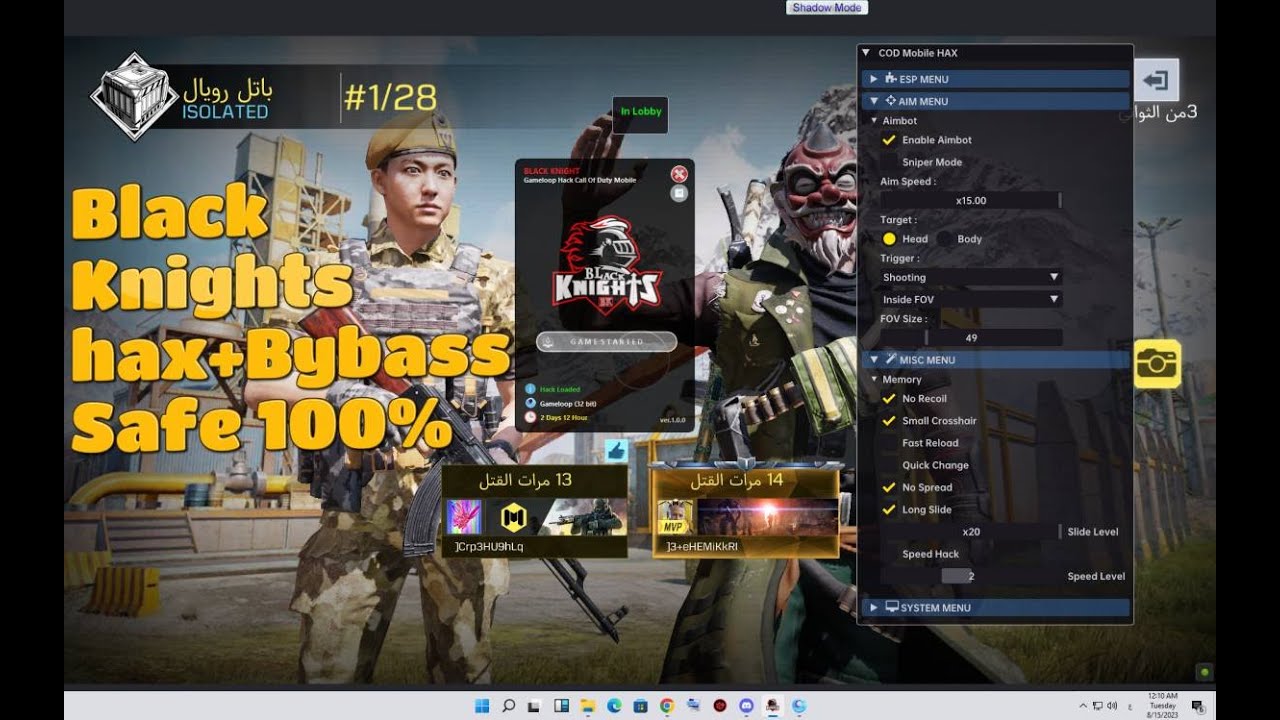Expand the SYSTEM MENU section arrow

click(874, 608)
